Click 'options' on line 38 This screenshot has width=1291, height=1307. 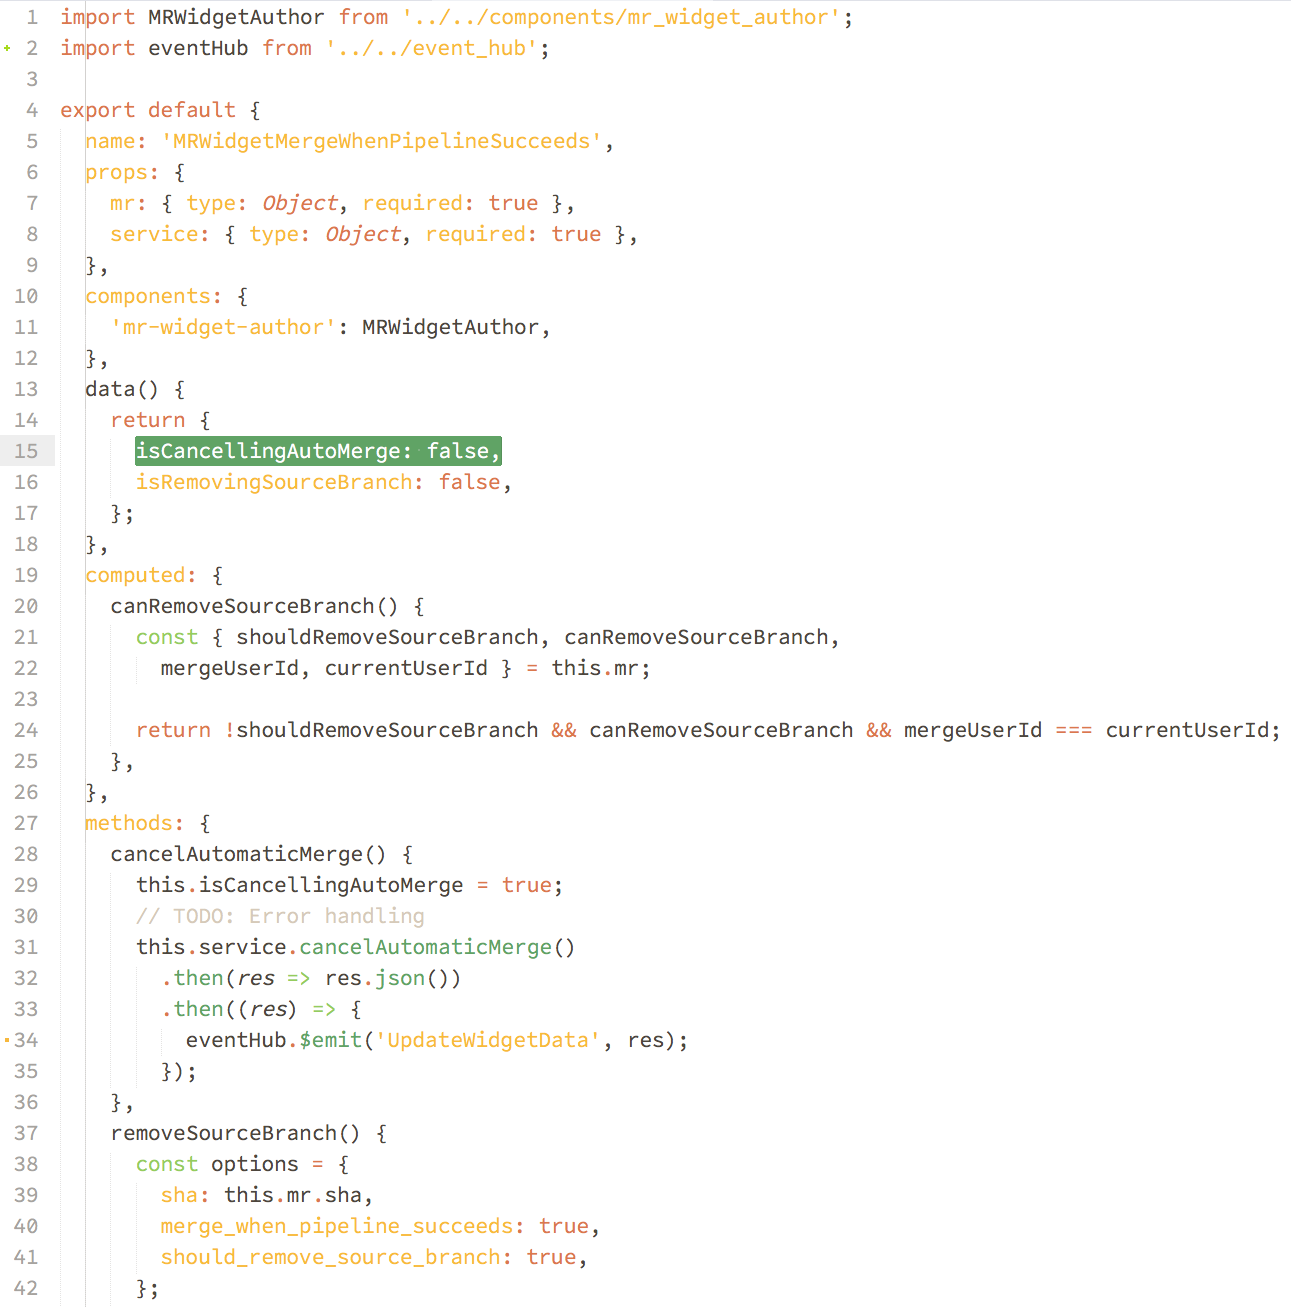pyautogui.click(x=255, y=1164)
